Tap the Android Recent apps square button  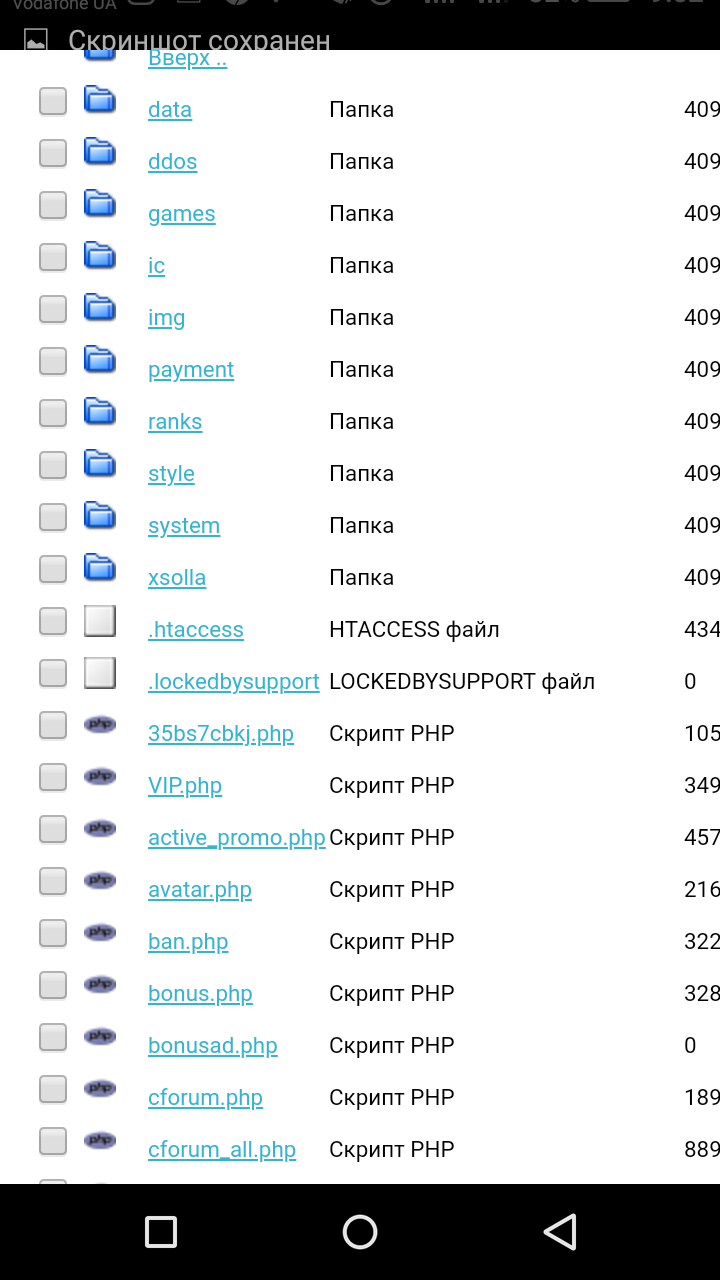click(x=161, y=1232)
